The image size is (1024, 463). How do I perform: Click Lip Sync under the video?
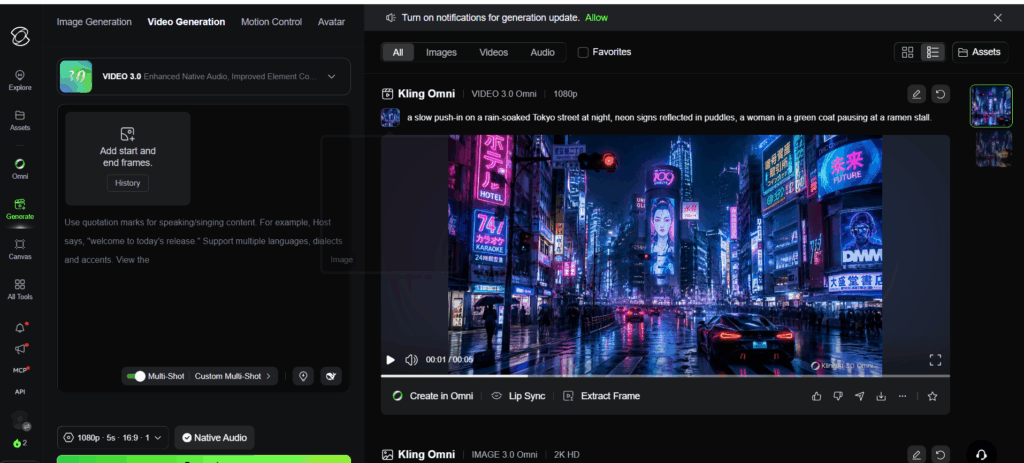point(519,396)
